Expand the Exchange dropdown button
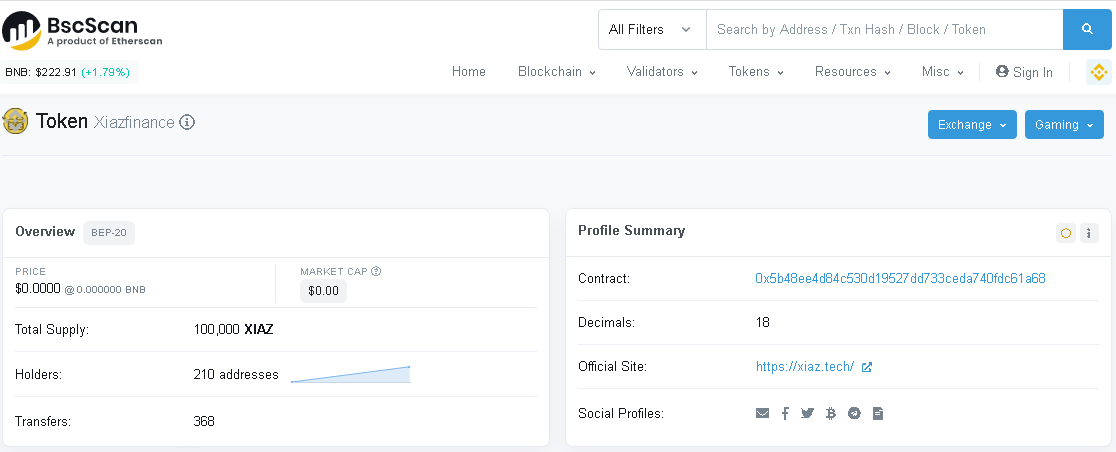Screen dimensions: 1116x452 click(x=972, y=125)
